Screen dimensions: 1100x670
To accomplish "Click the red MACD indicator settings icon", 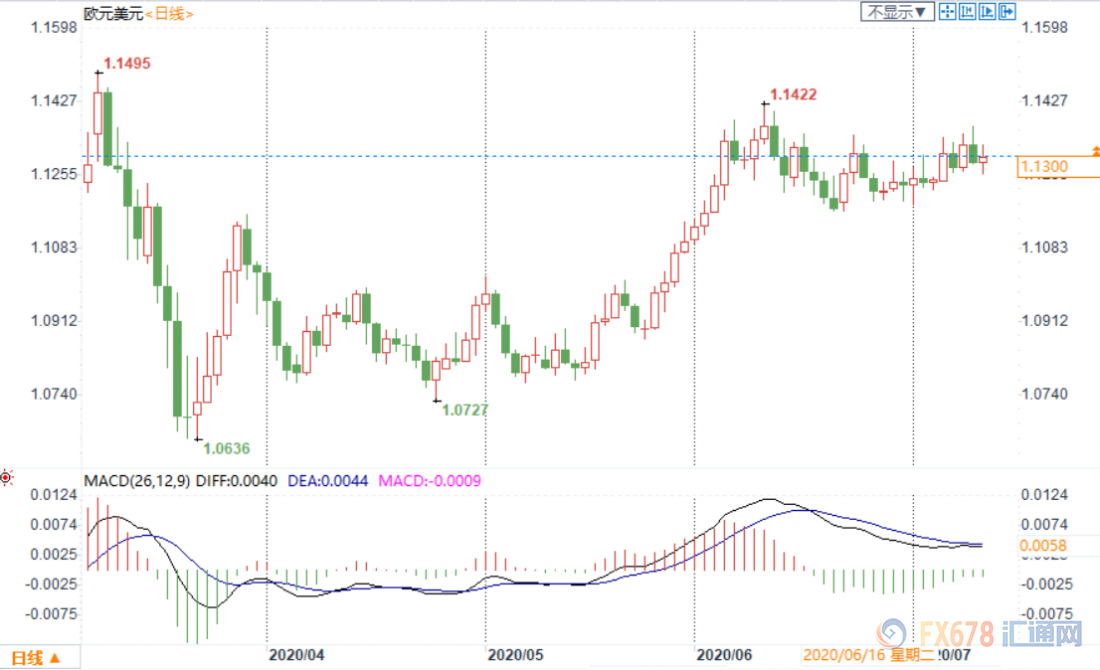I will pos(7,478).
